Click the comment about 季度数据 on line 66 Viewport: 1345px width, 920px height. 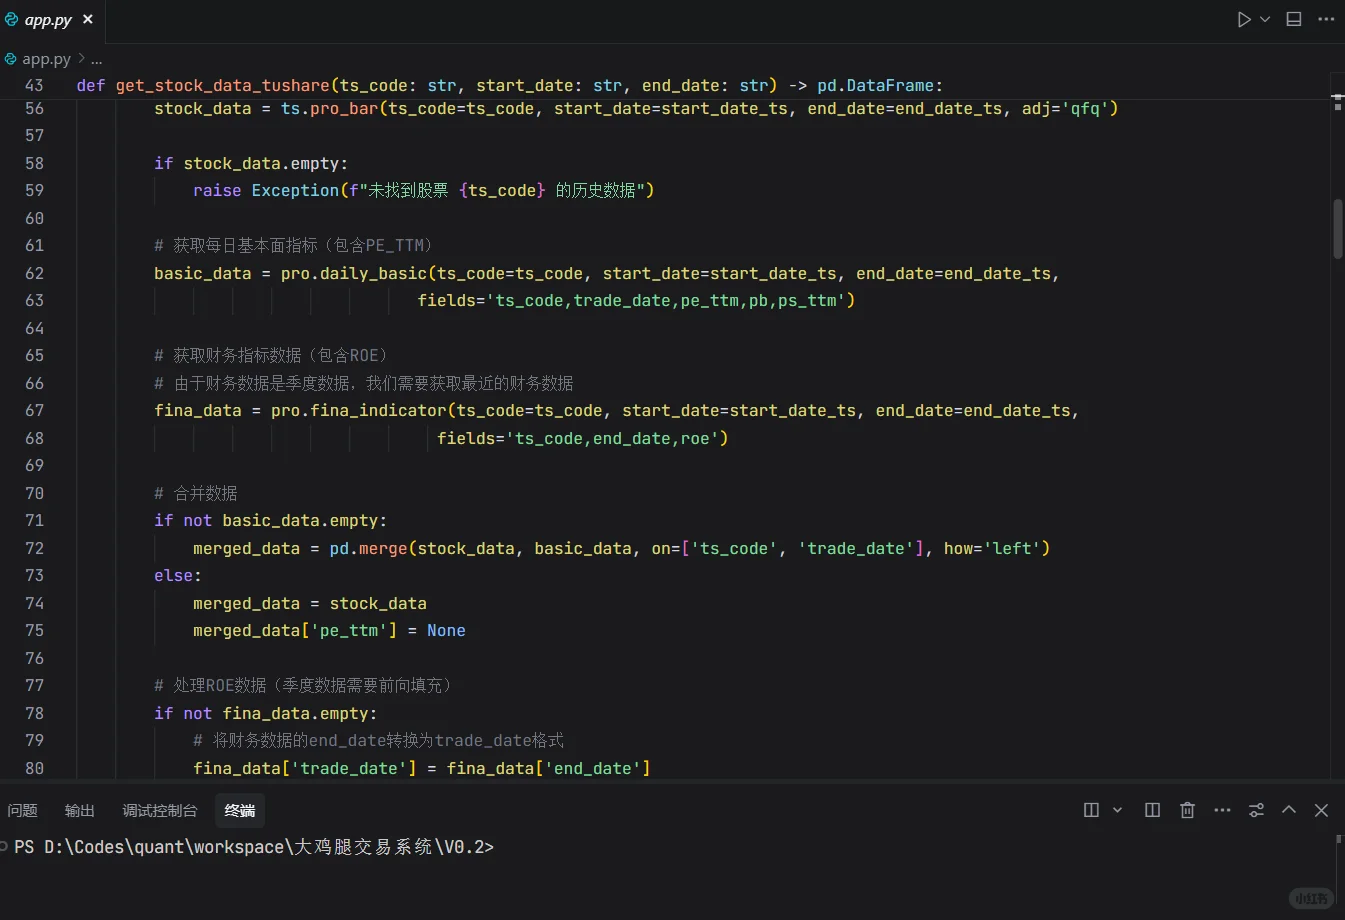[364, 383]
